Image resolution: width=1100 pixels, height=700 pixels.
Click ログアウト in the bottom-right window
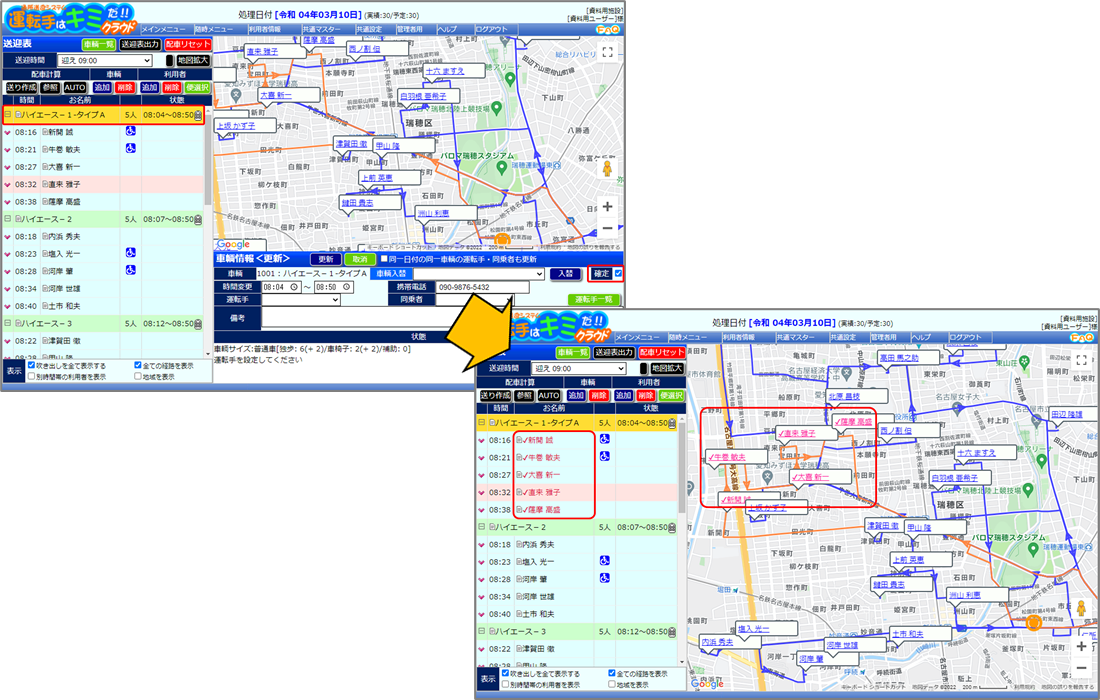click(x=965, y=337)
